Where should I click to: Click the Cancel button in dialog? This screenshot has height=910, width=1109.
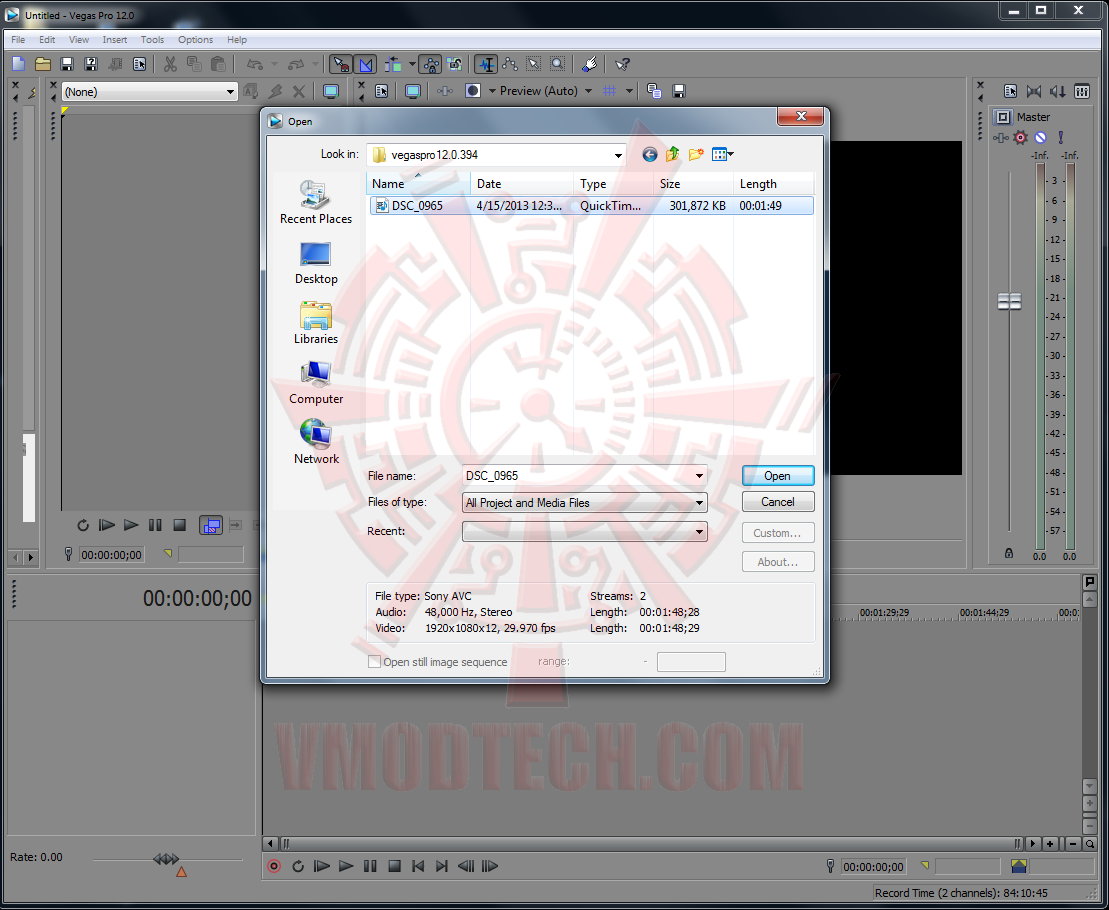(x=778, y=502)
